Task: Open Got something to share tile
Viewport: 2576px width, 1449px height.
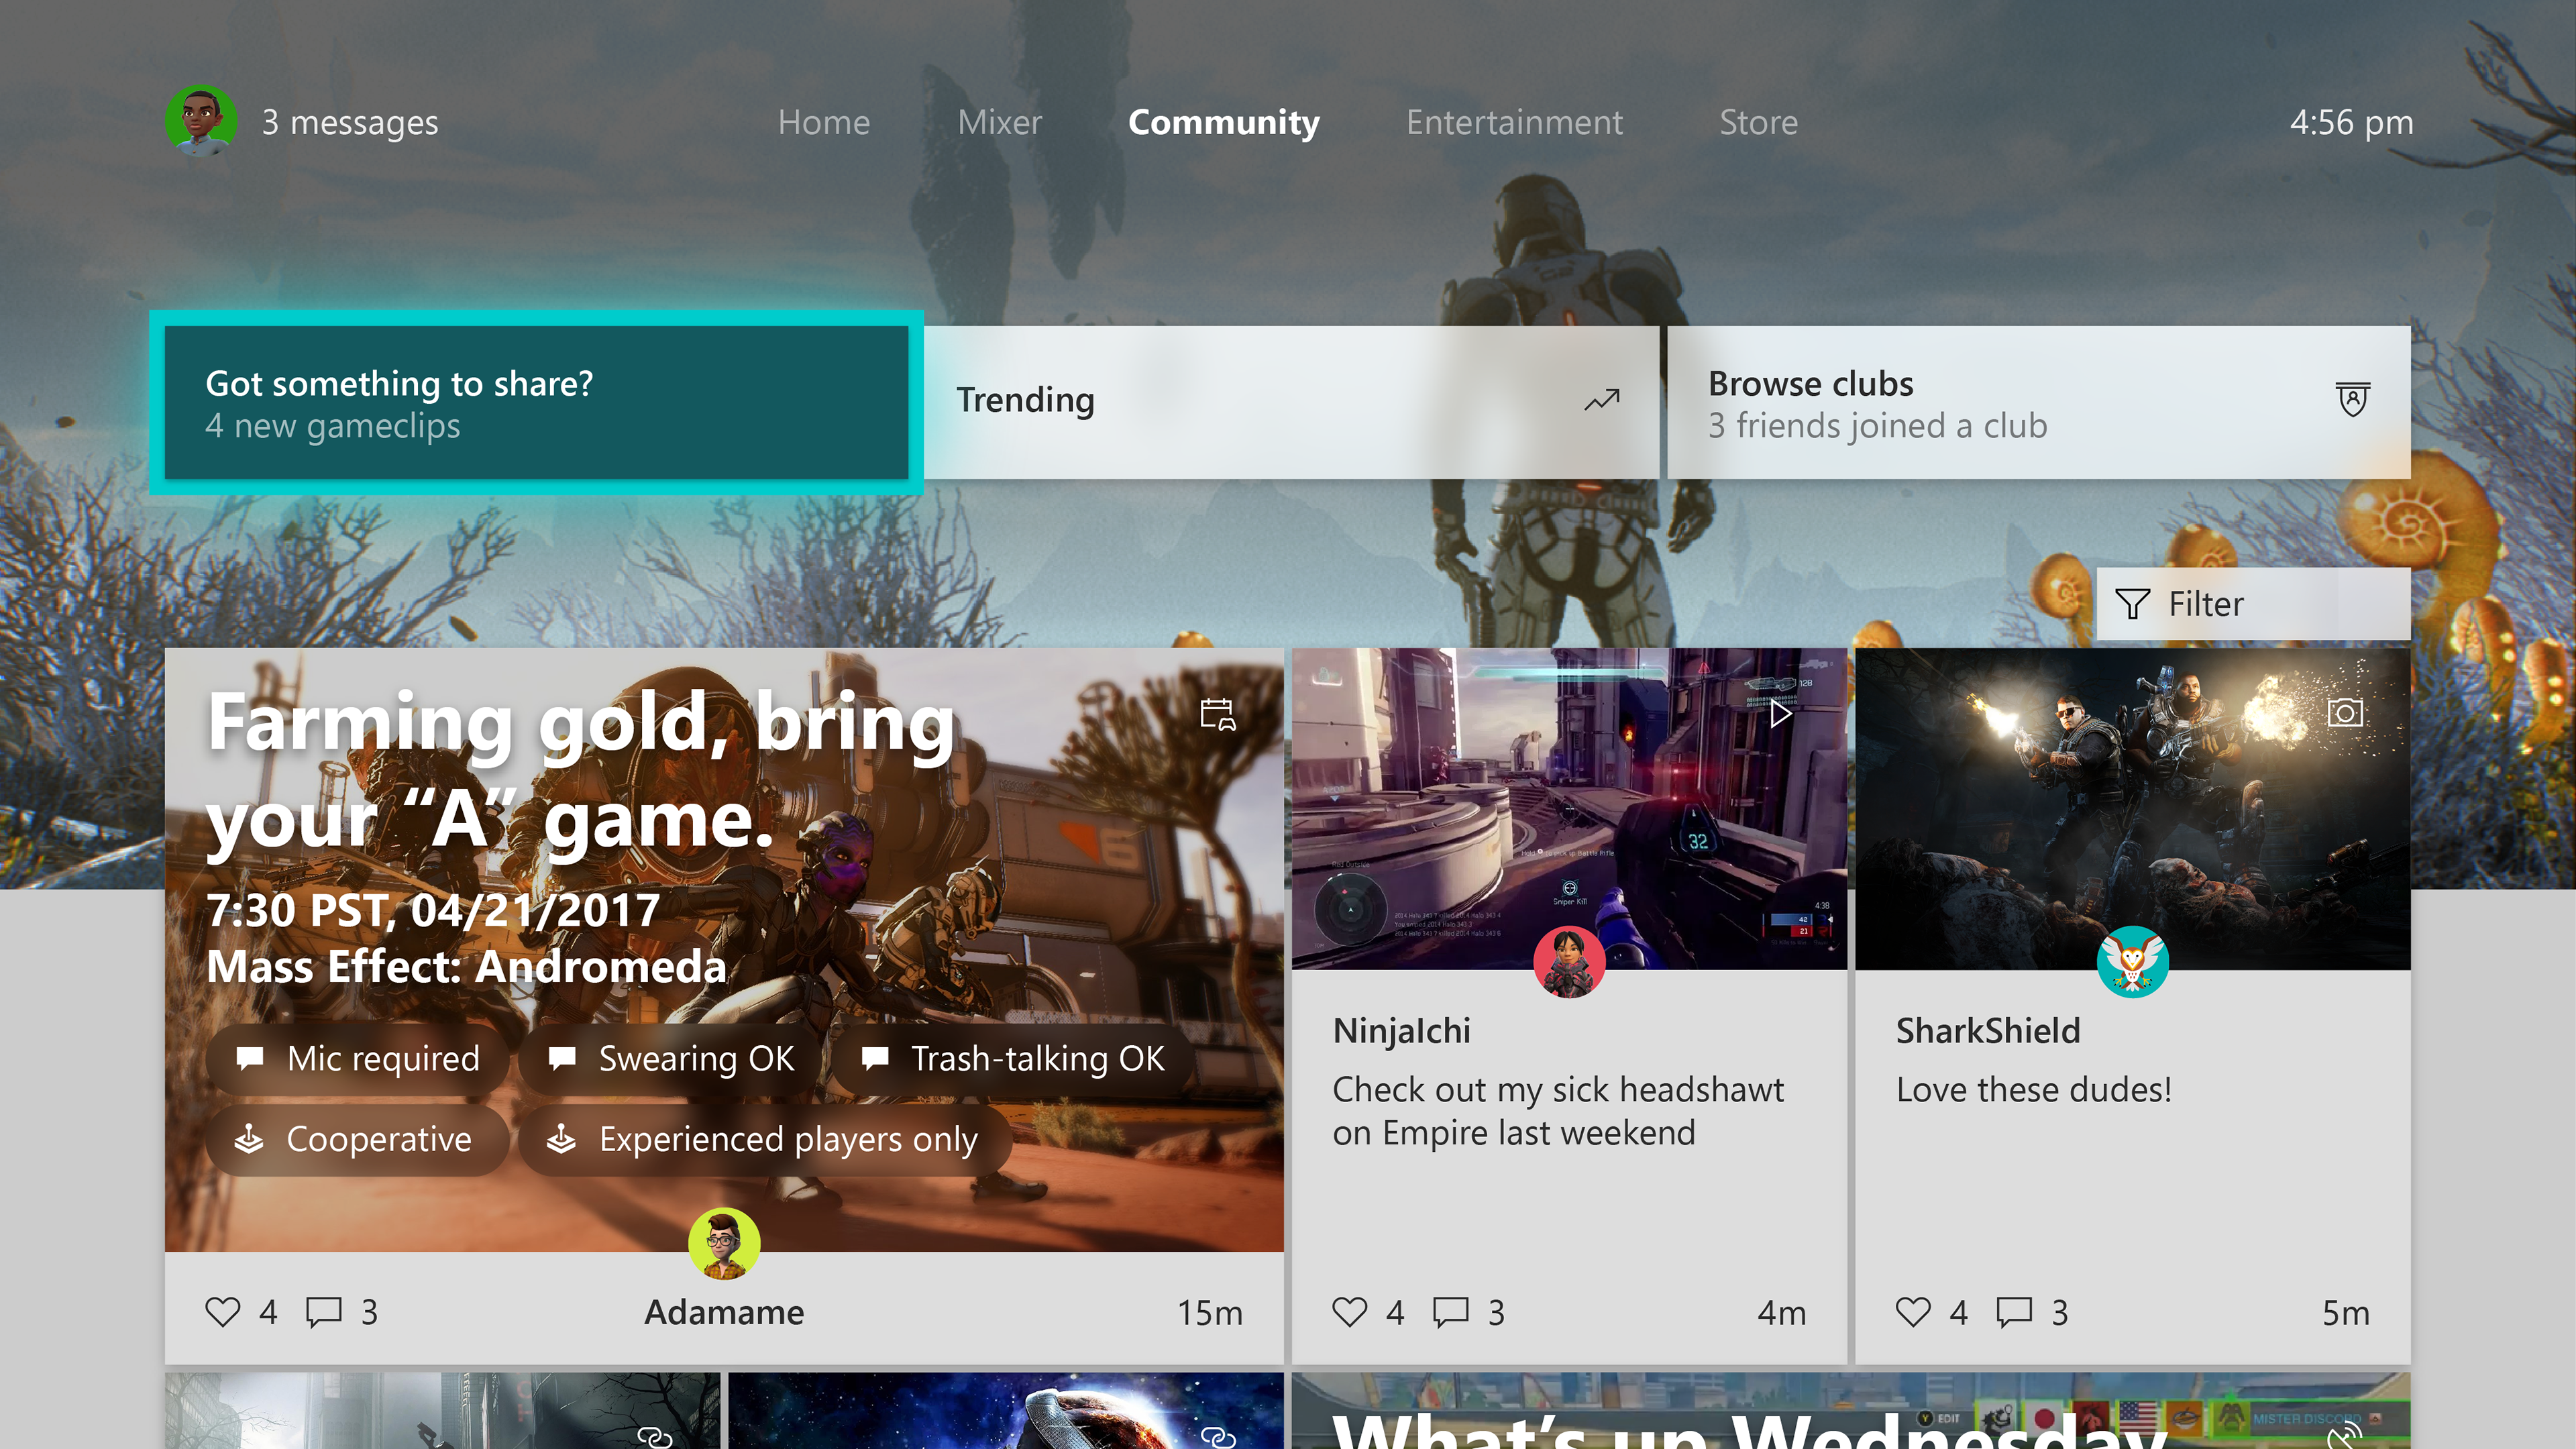Action: pos(536,402)
